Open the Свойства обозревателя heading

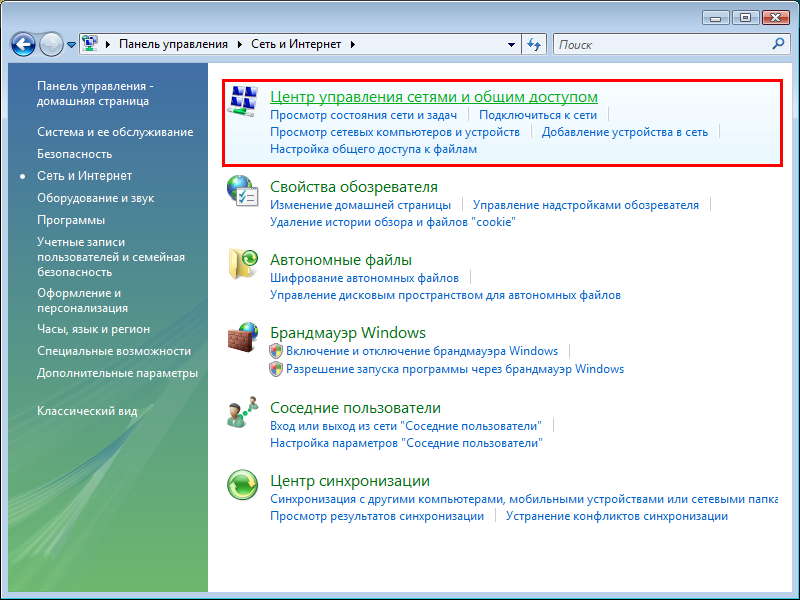click(354, 187)
